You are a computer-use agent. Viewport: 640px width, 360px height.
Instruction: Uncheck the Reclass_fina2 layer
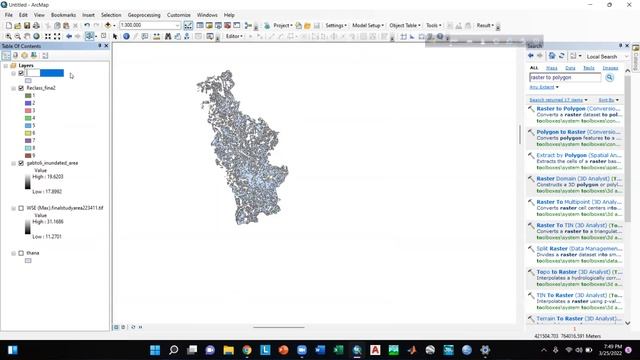pos(21,88)
